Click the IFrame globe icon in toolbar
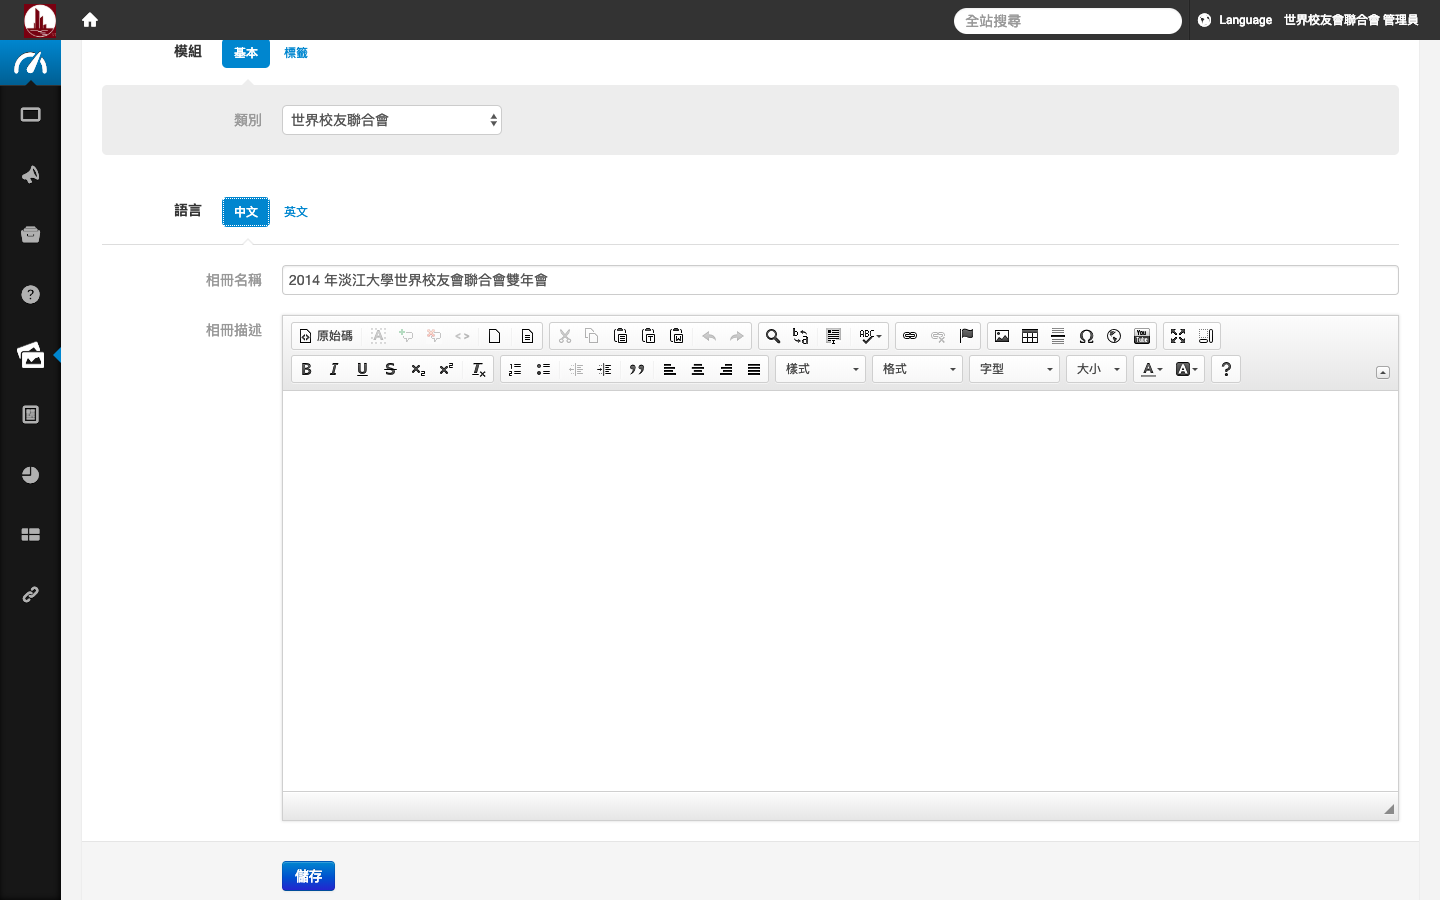This screenshot has height=900, width=1440. (1114, 336)
